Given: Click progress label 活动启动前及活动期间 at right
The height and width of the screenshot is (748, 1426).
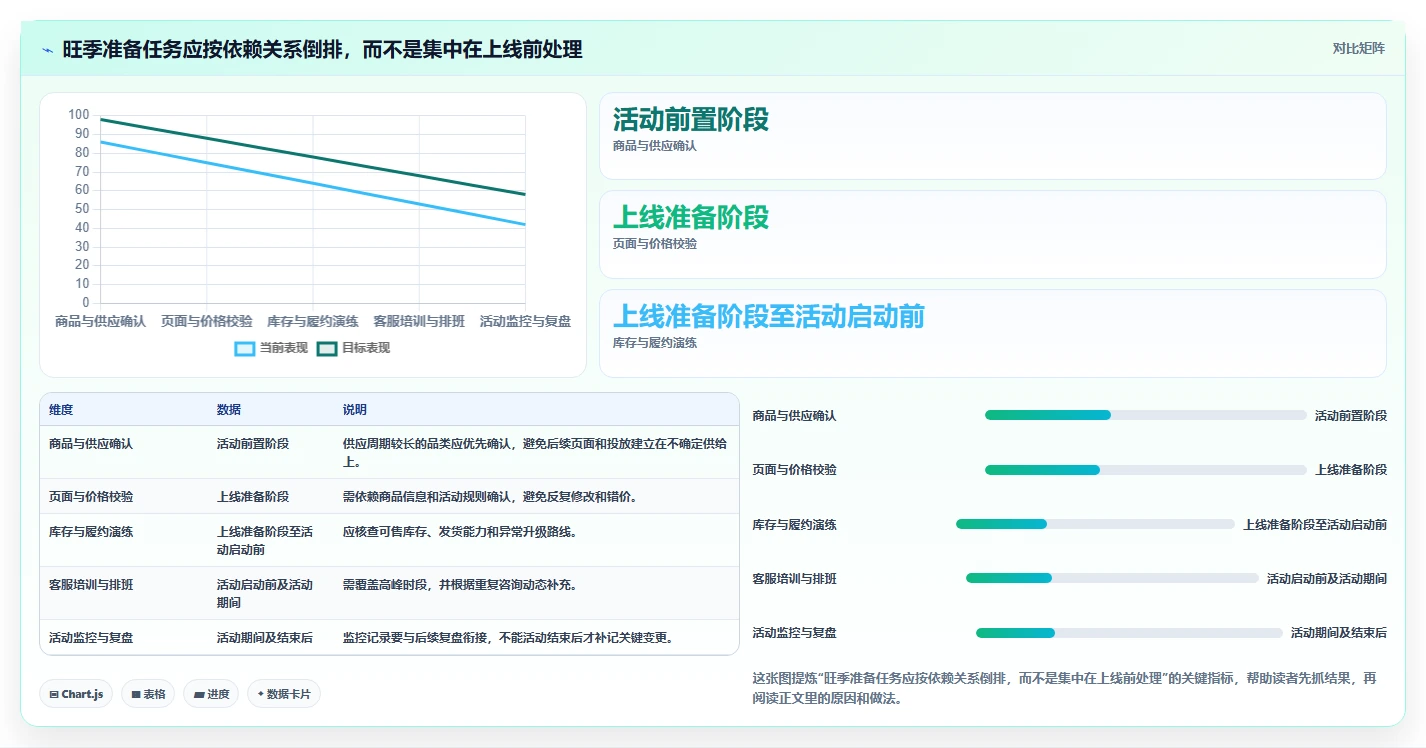Looking at the screenshot, I should point(1327,578).
